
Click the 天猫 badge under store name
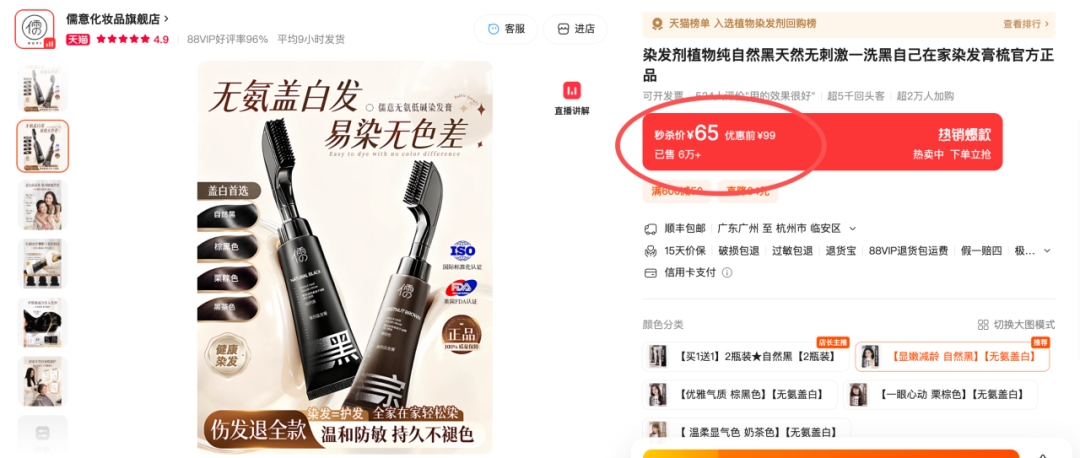tap(79, 39)
